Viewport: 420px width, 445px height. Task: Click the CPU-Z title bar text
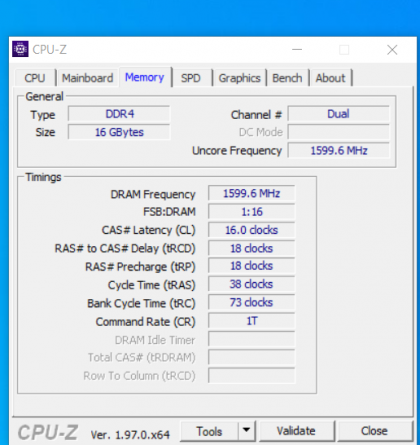pyautogui.click(x=50, y=50)
